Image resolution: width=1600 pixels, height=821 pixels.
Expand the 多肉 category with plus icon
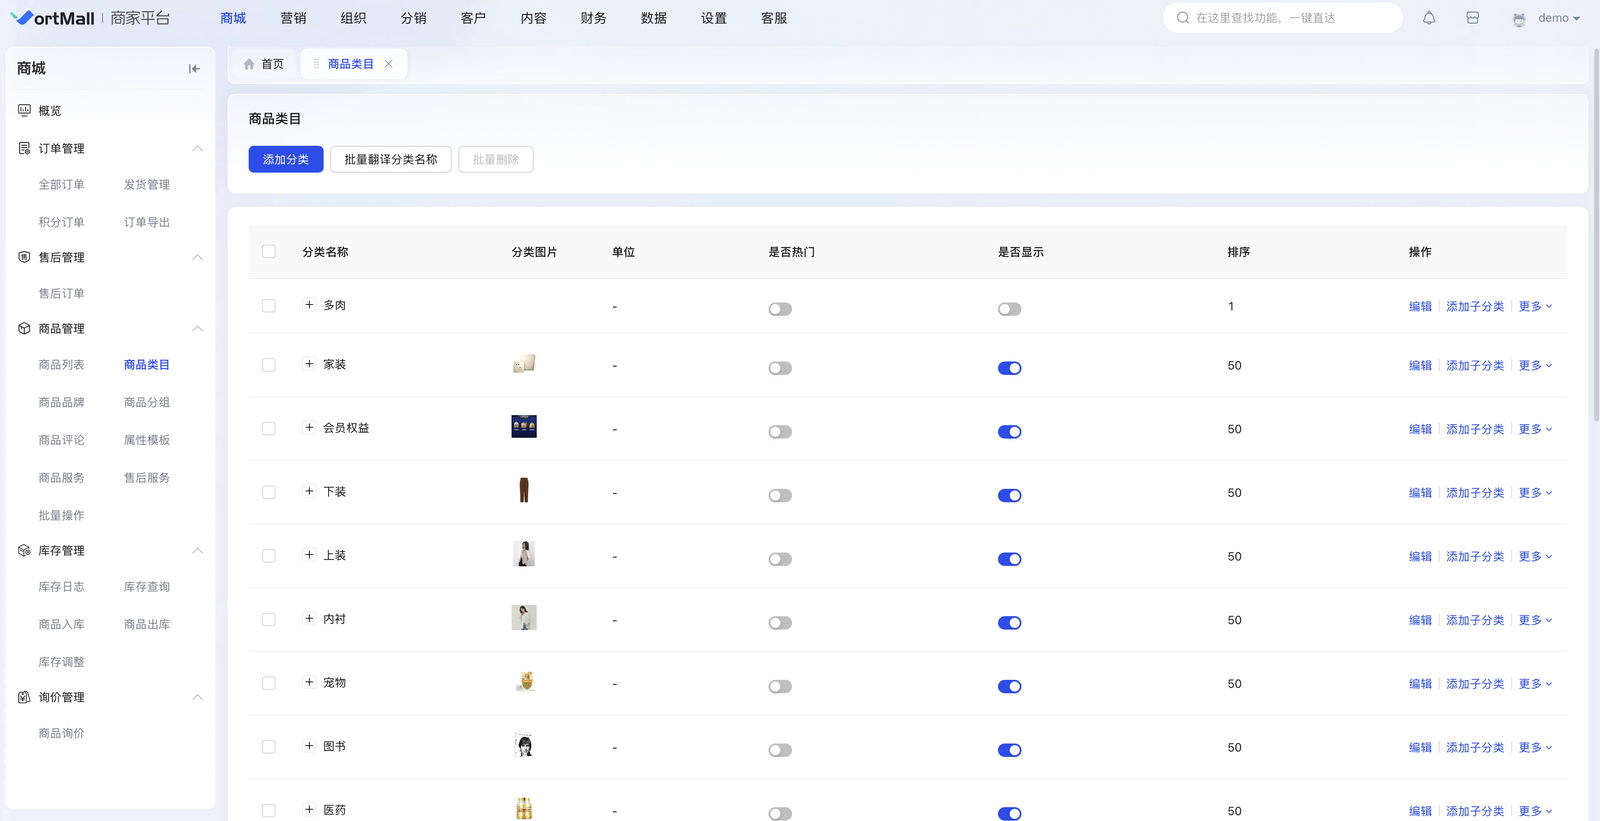click(309, 305)
